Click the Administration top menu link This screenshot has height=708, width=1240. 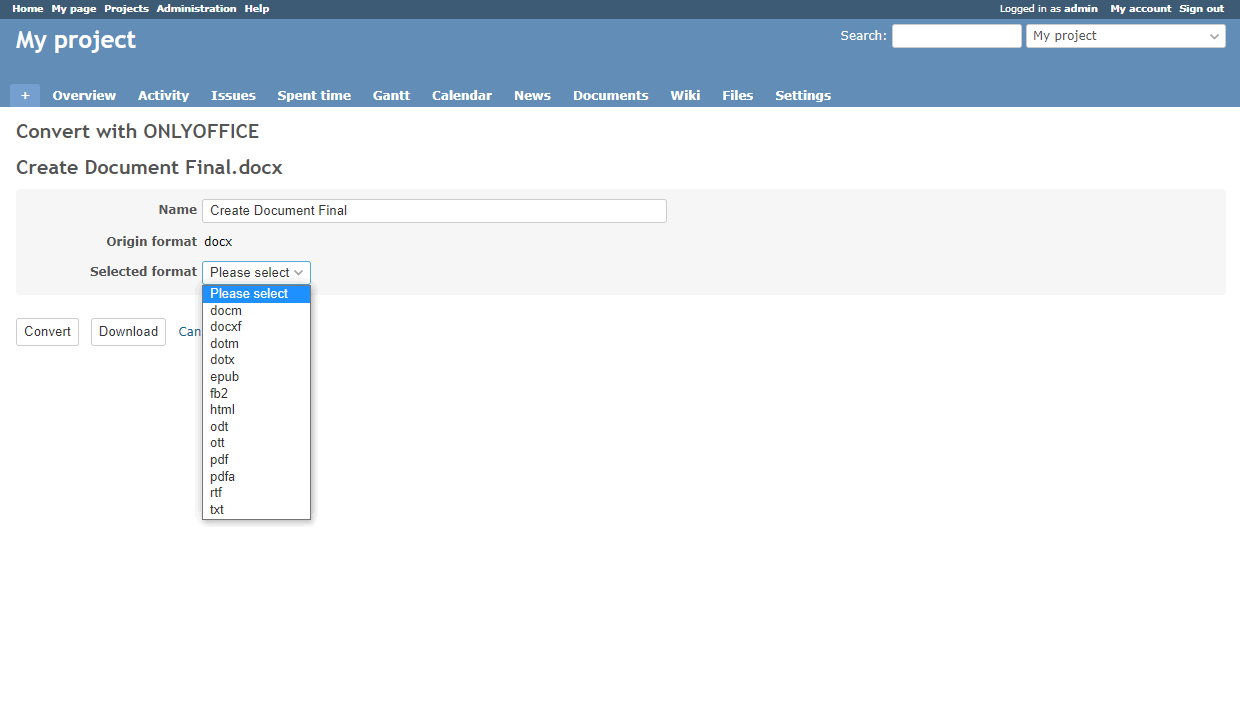tap(196, 9)
